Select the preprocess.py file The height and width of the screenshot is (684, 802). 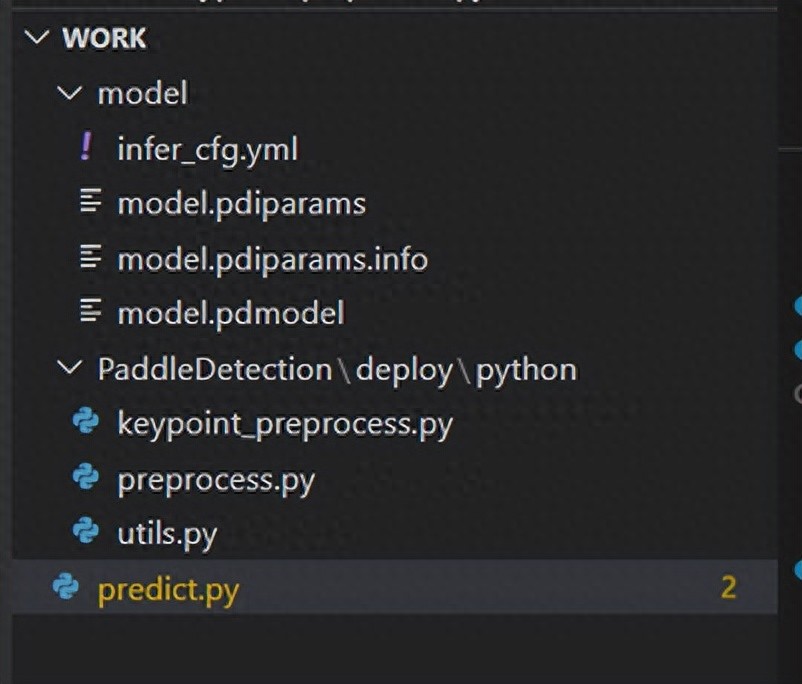pyautogui.click(x=215, y=479)
